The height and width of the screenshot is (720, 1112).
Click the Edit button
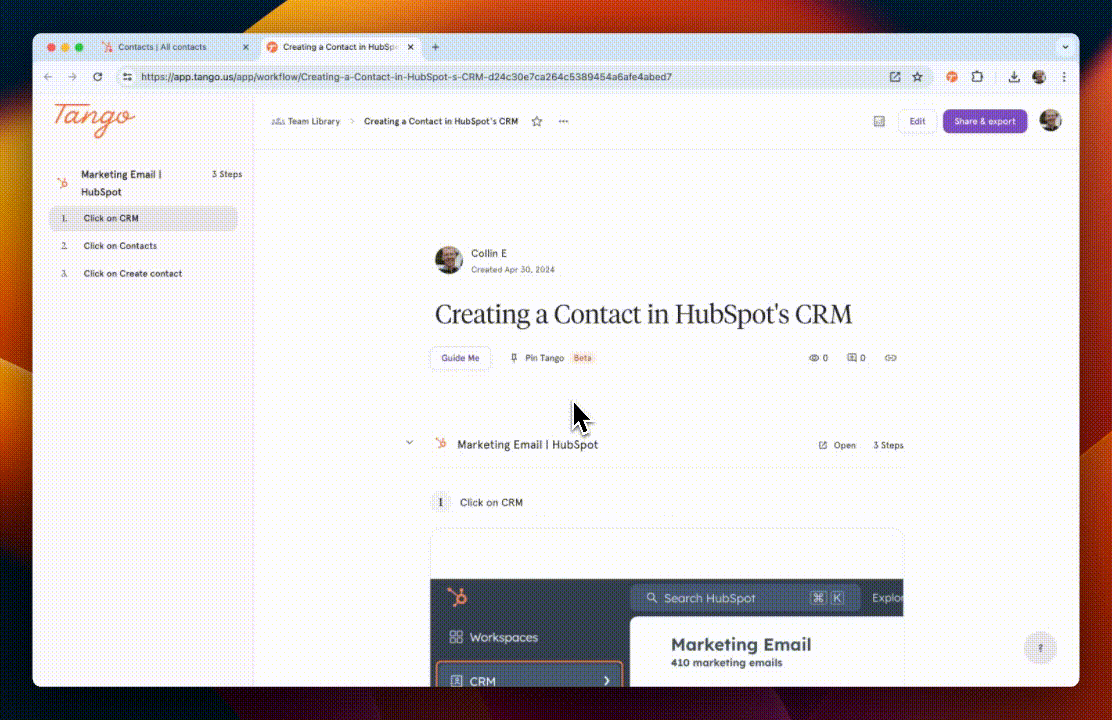click(917, 121)
